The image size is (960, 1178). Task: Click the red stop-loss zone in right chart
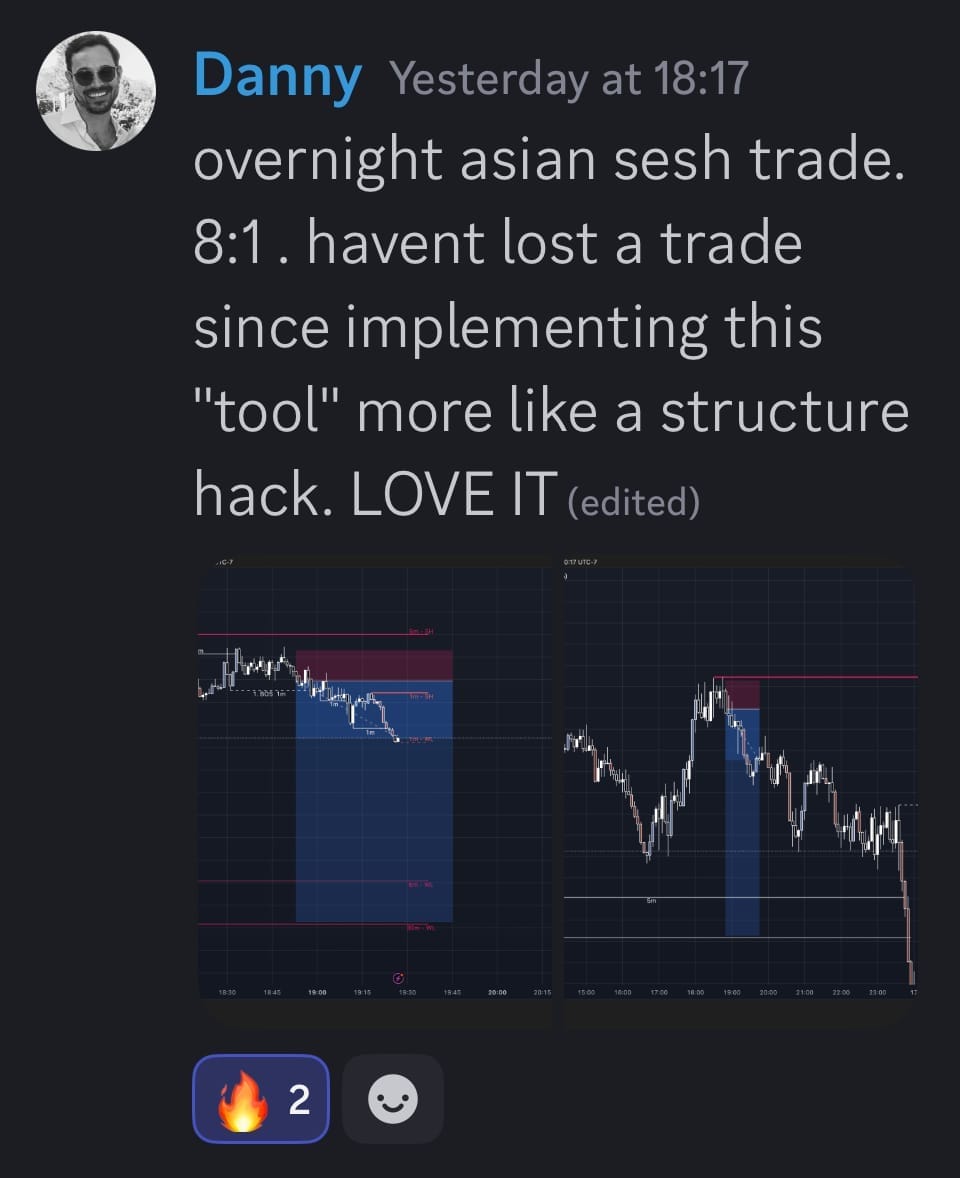point(741,693)
